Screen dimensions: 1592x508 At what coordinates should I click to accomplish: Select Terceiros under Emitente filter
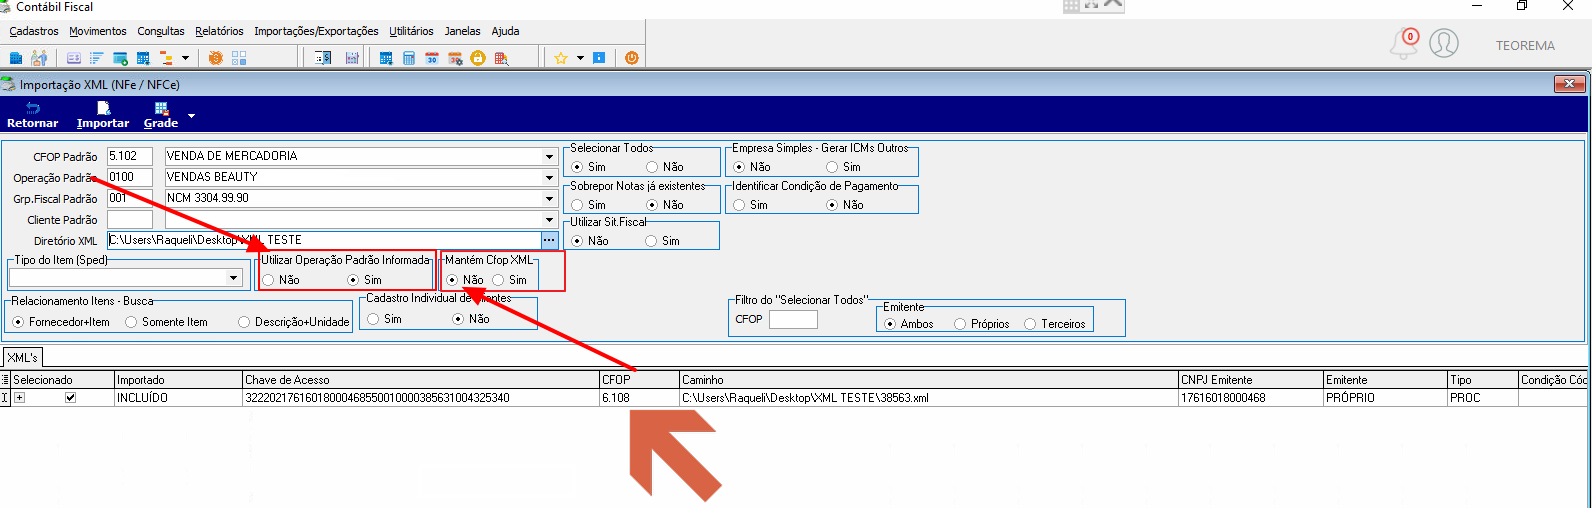point(1030,324)
